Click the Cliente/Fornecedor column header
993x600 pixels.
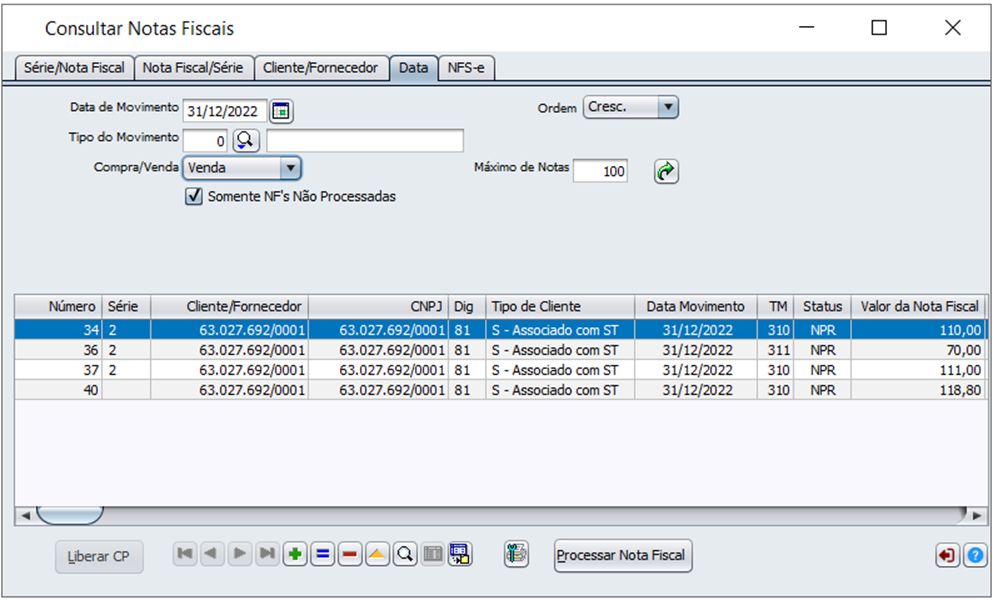(x=229, y=307)
